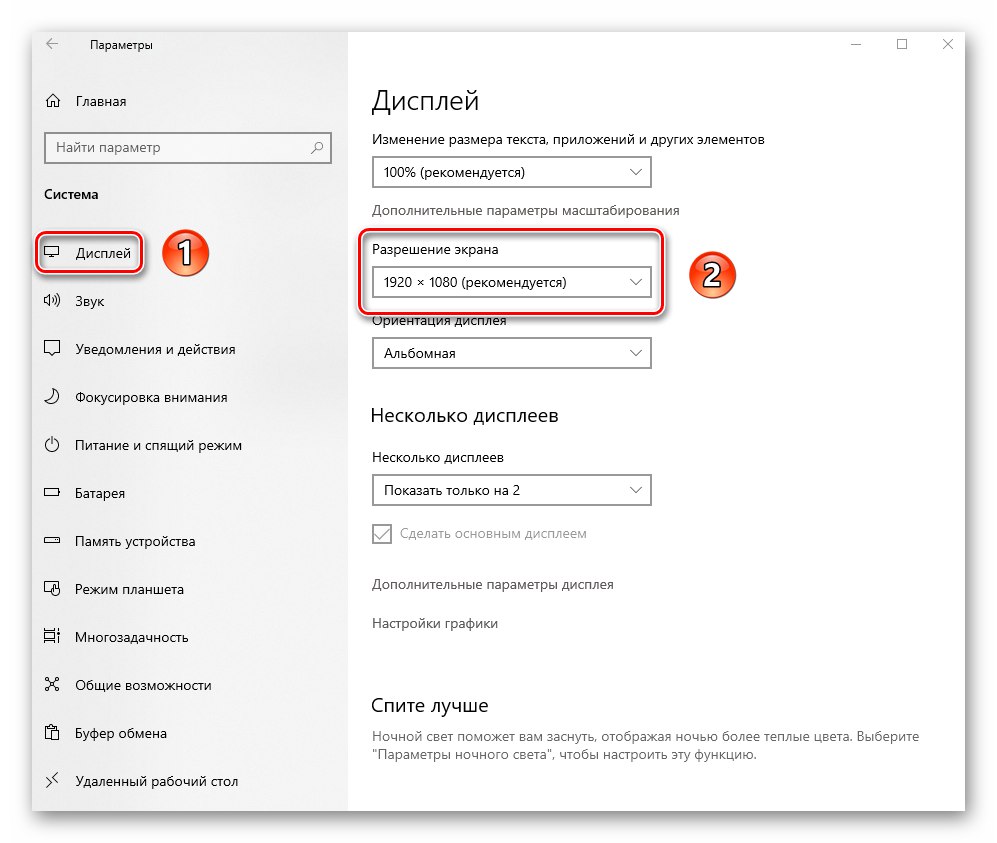
Task: Expand the Ориентация дисплея dropdown
Action: [x=511, y=353]
